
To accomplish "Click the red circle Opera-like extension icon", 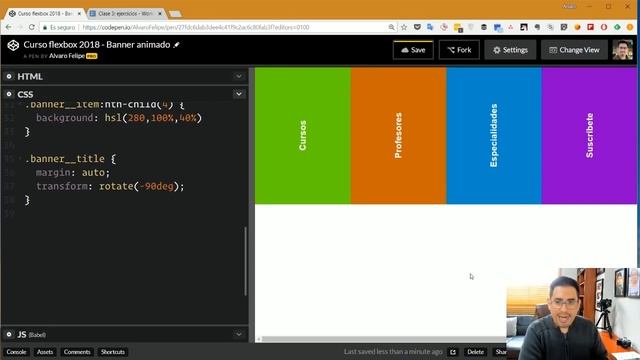I will (x=604, y=27).
